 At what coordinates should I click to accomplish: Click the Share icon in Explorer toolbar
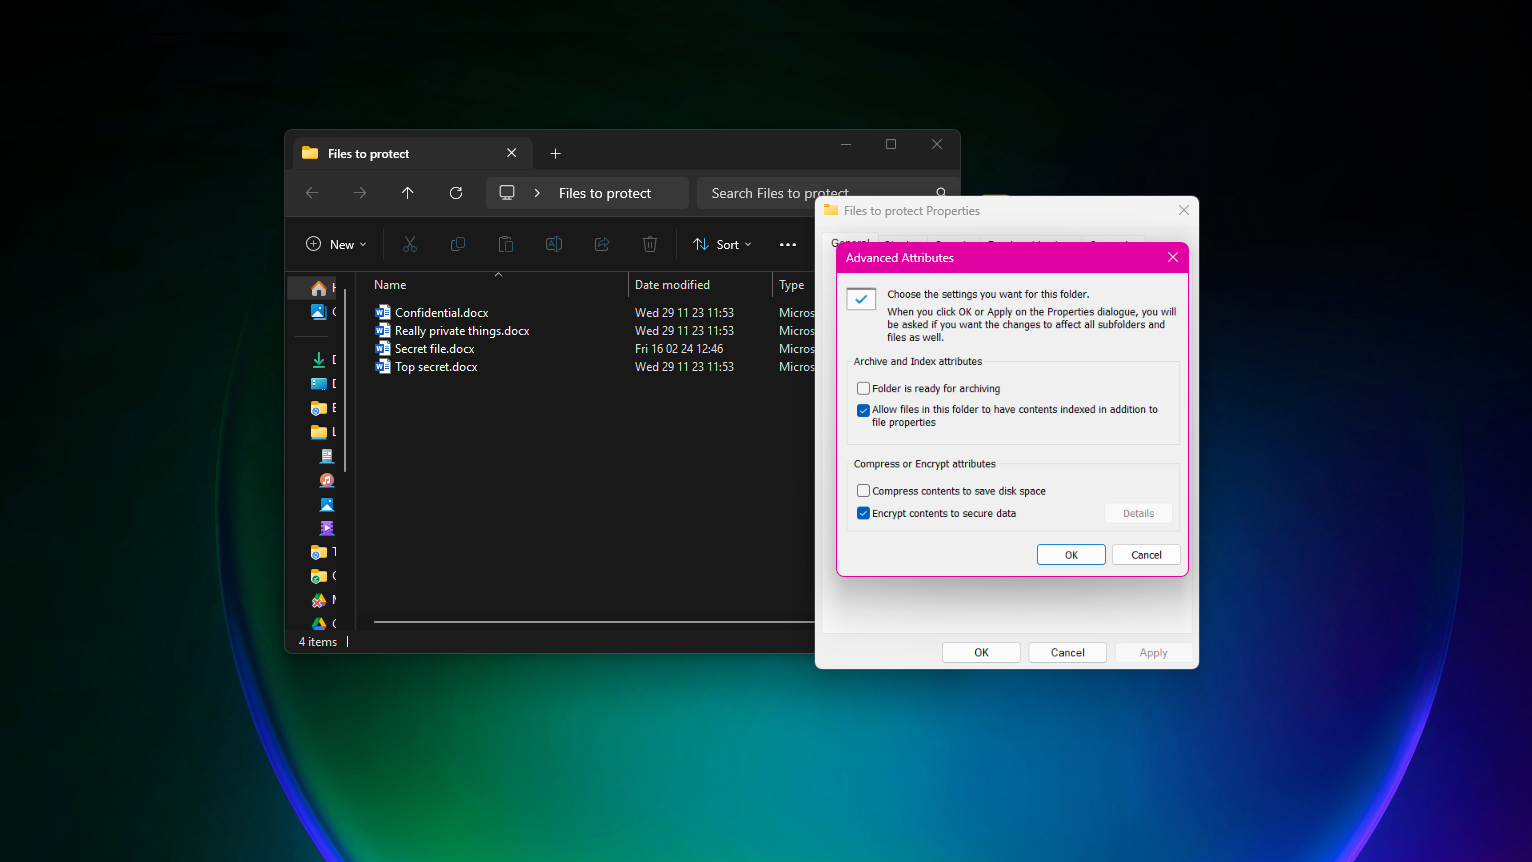[x=602, y=244]
